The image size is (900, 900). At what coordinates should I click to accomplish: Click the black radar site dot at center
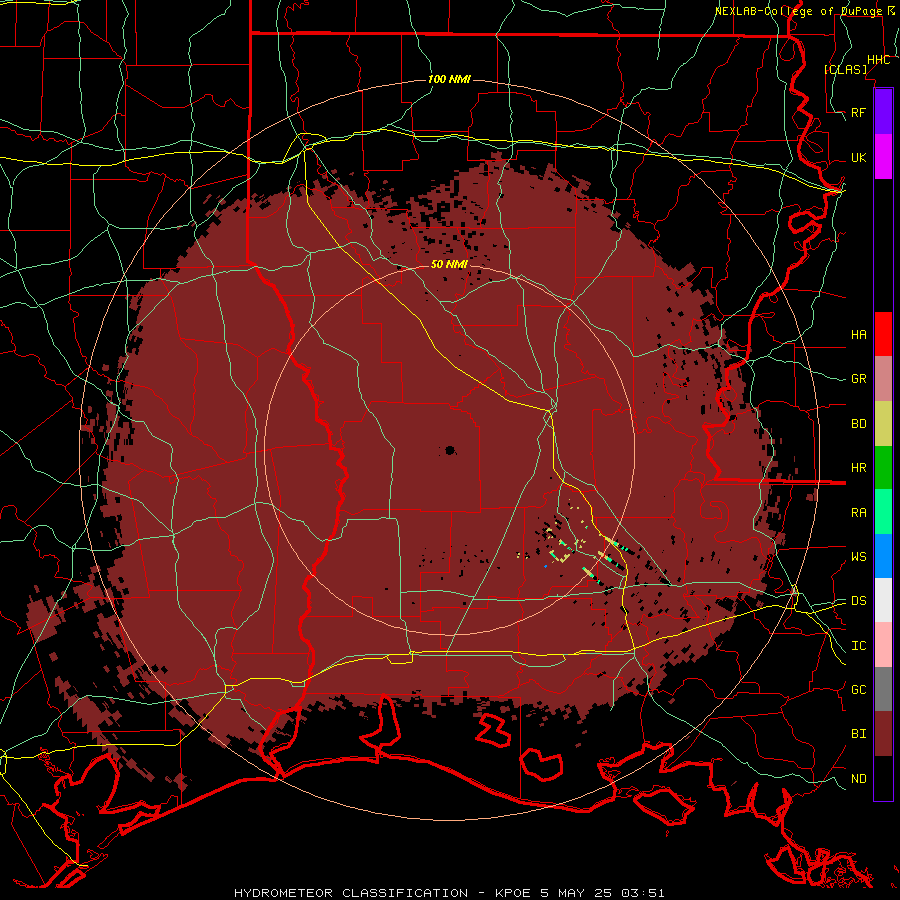point(450,451)
